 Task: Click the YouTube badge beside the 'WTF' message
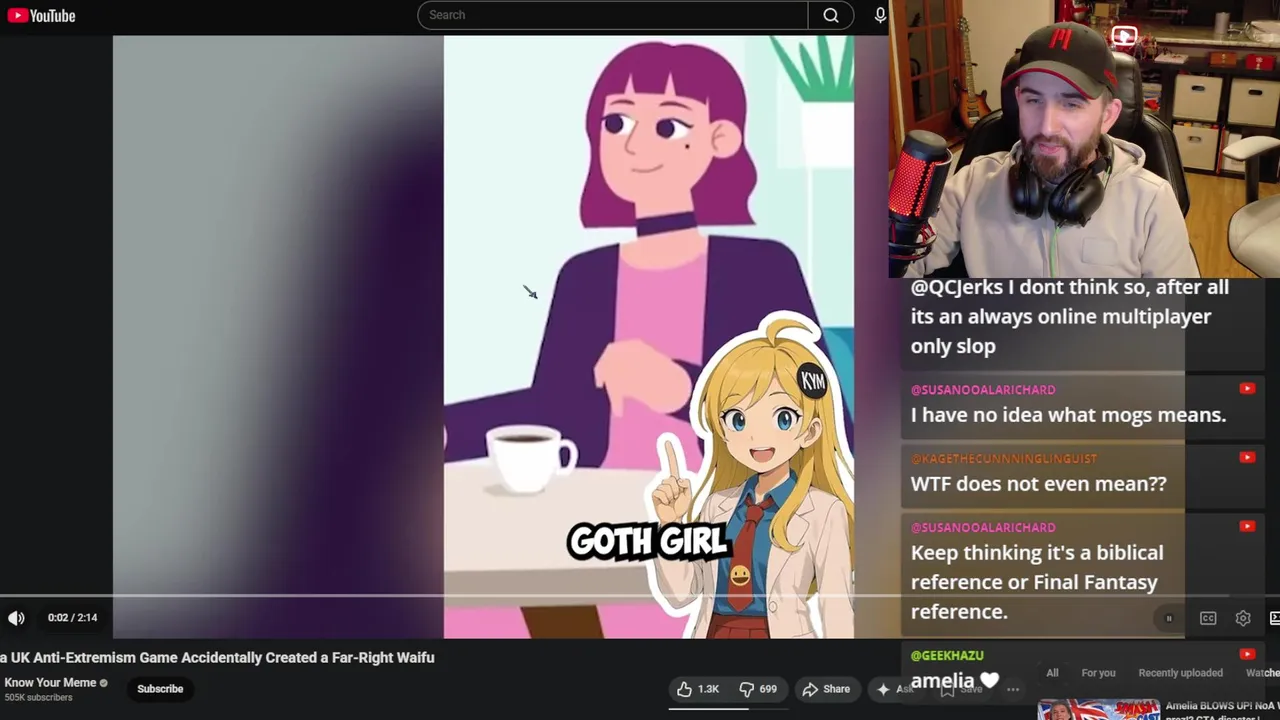click(x=1247, y=458)
